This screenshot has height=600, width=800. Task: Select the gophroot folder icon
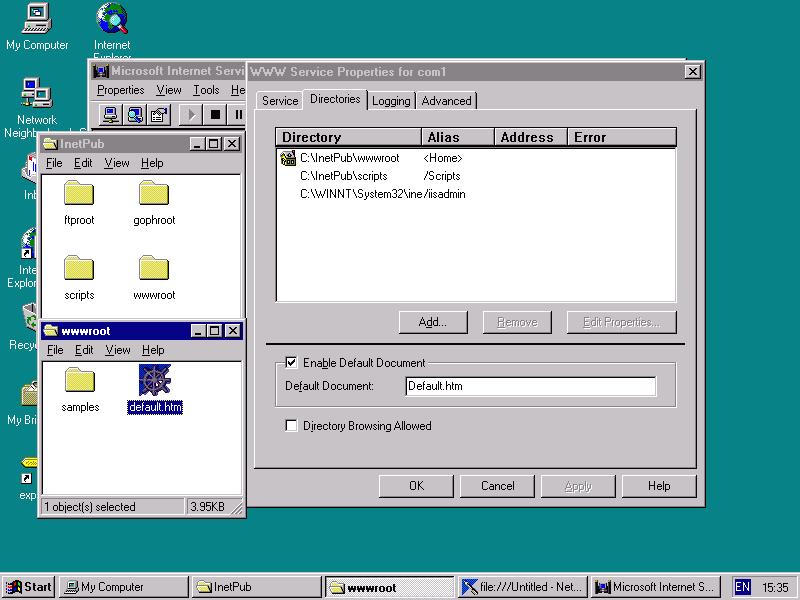coord(154,194)
